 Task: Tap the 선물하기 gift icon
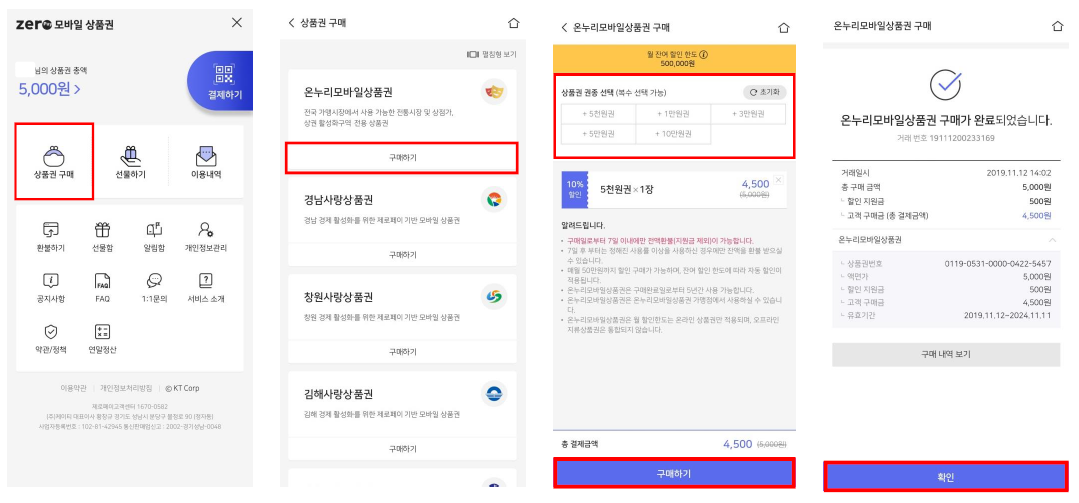130,156
